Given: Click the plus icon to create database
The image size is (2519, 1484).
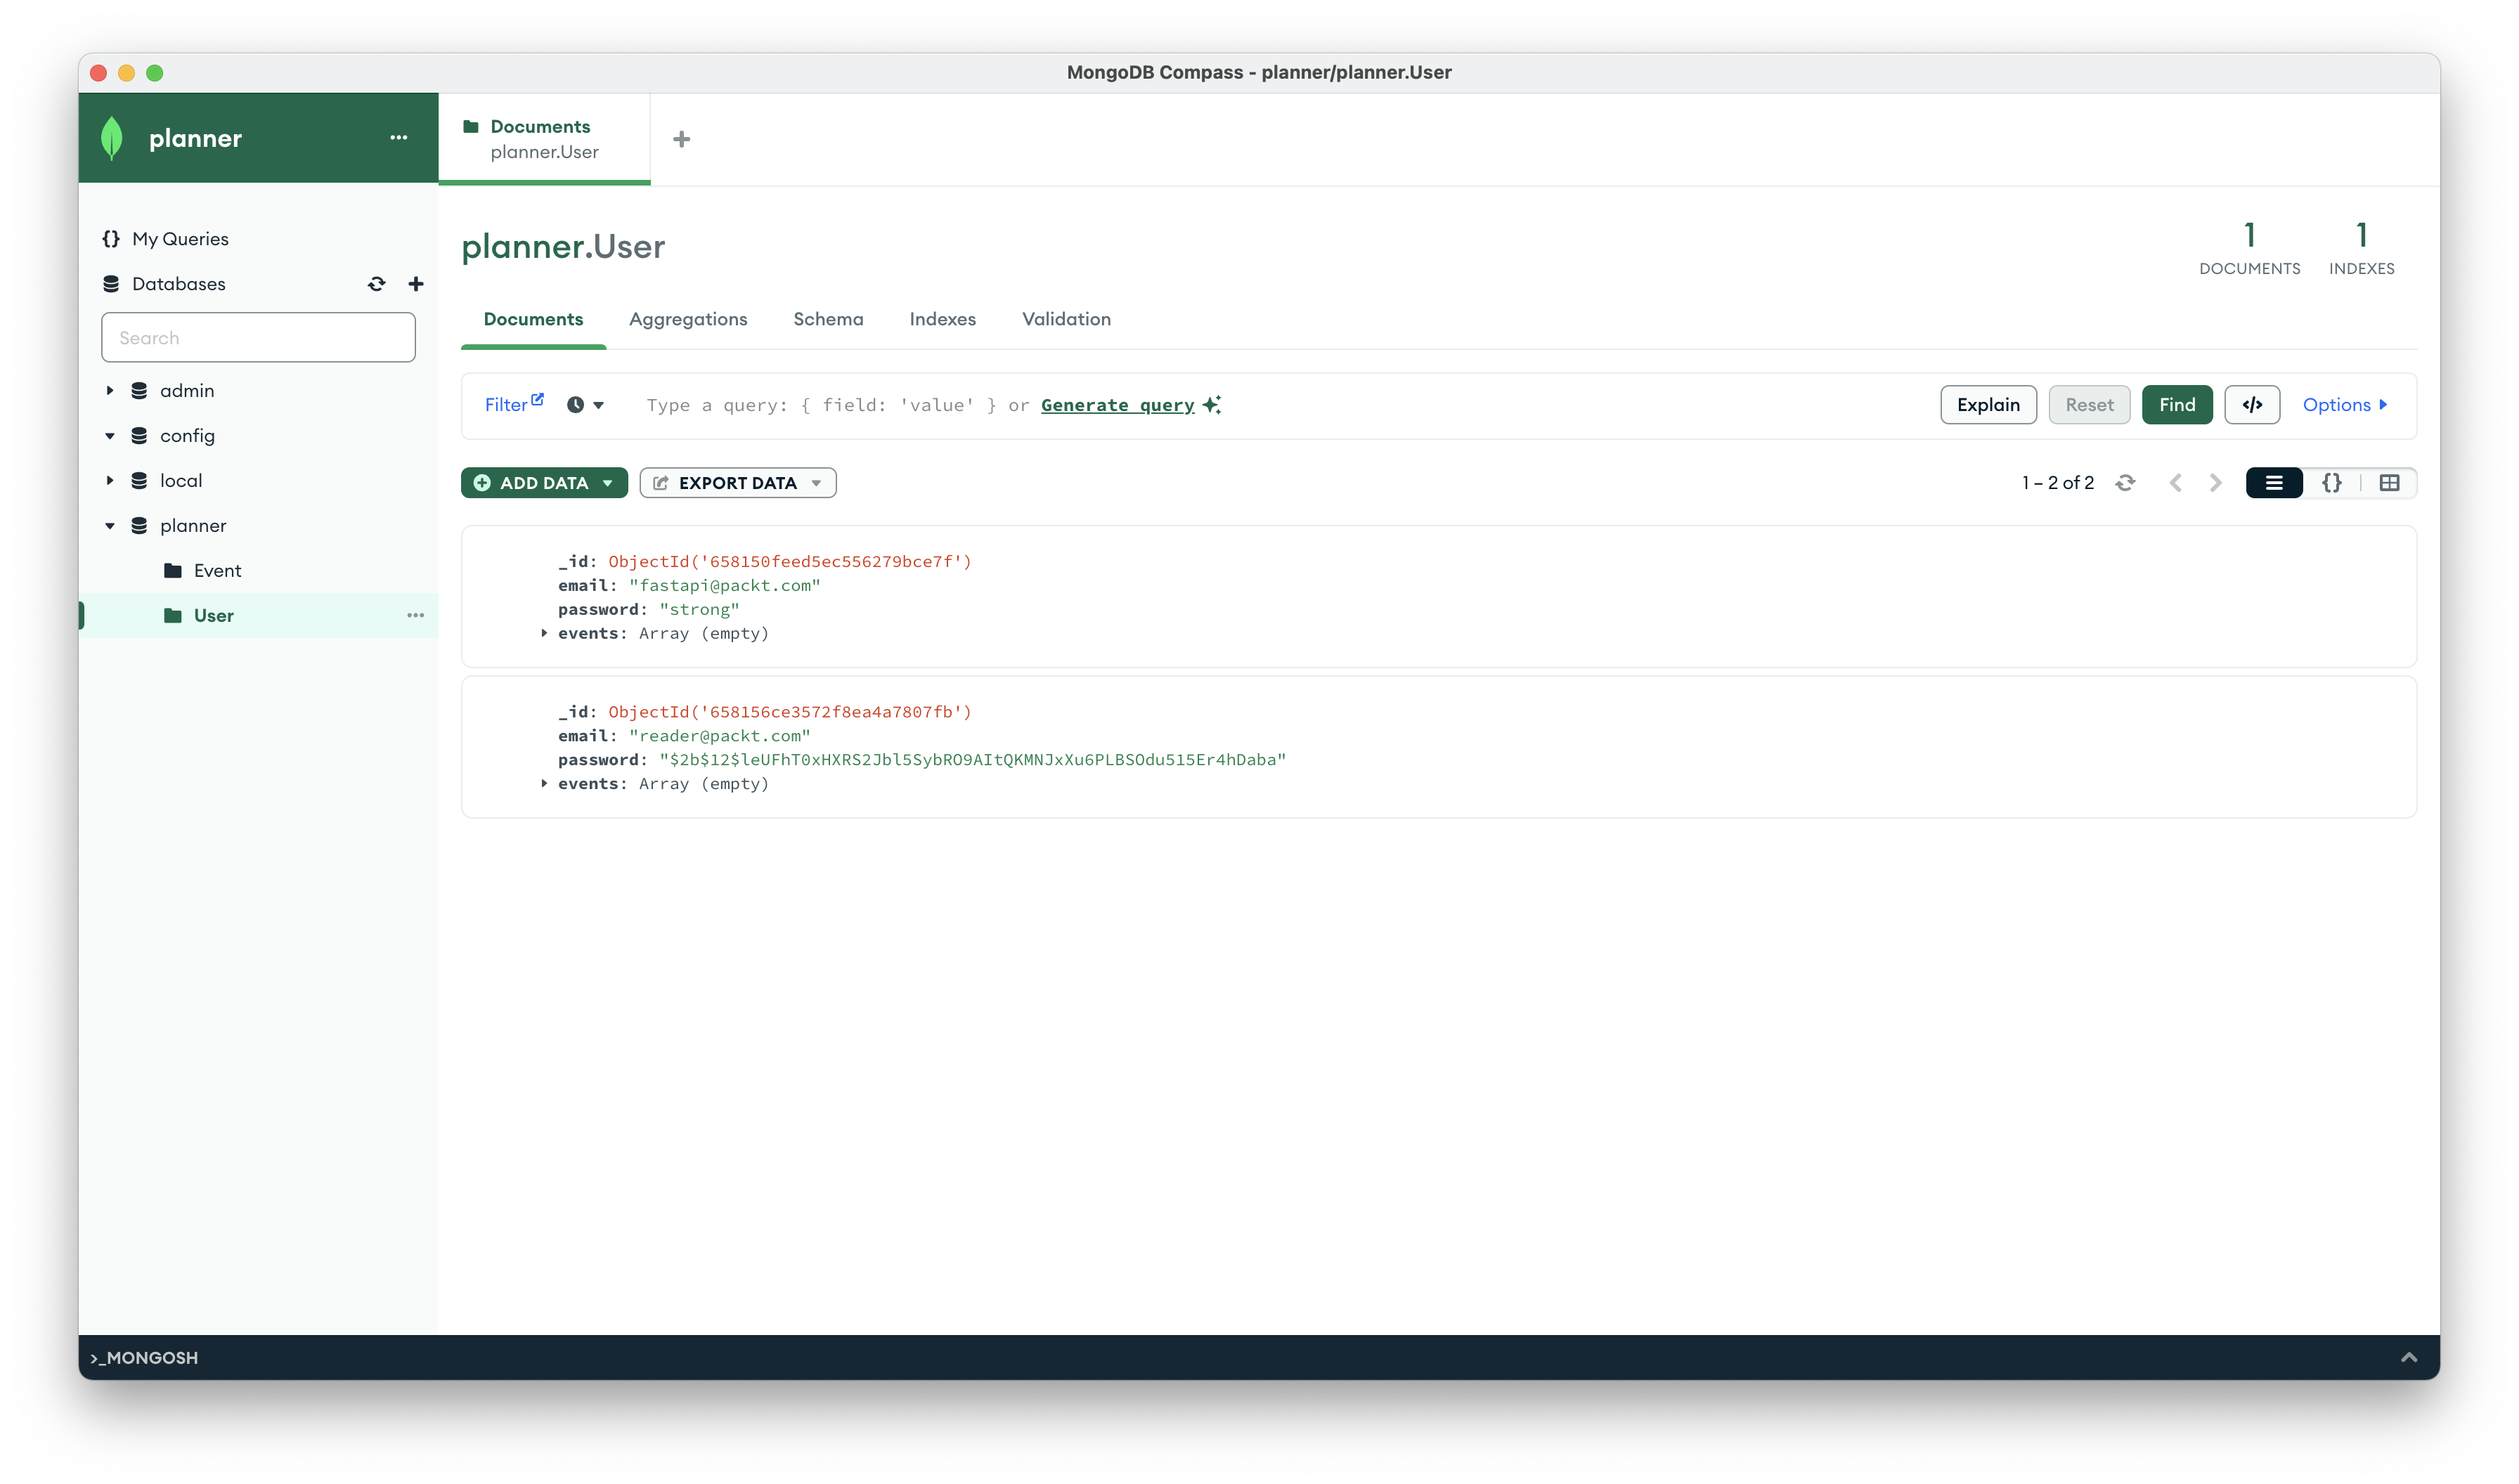Looking at the screenshot, I should click(x=416, y=284).
